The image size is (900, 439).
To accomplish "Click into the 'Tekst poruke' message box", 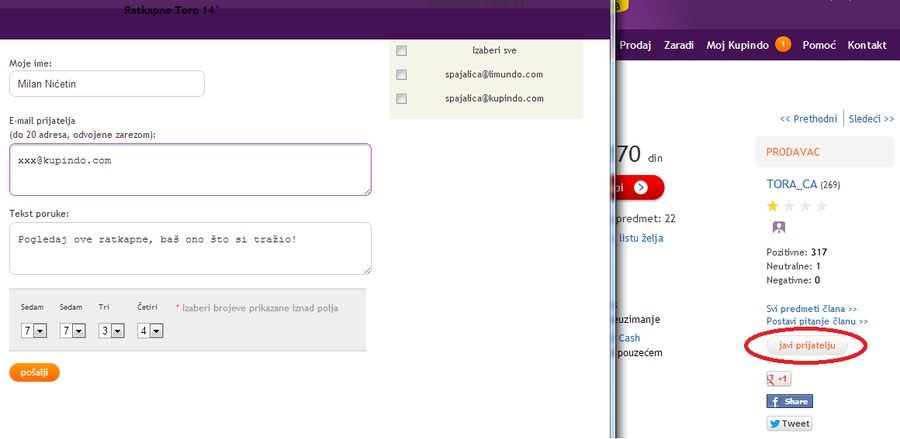I will (x=190, y=248).
